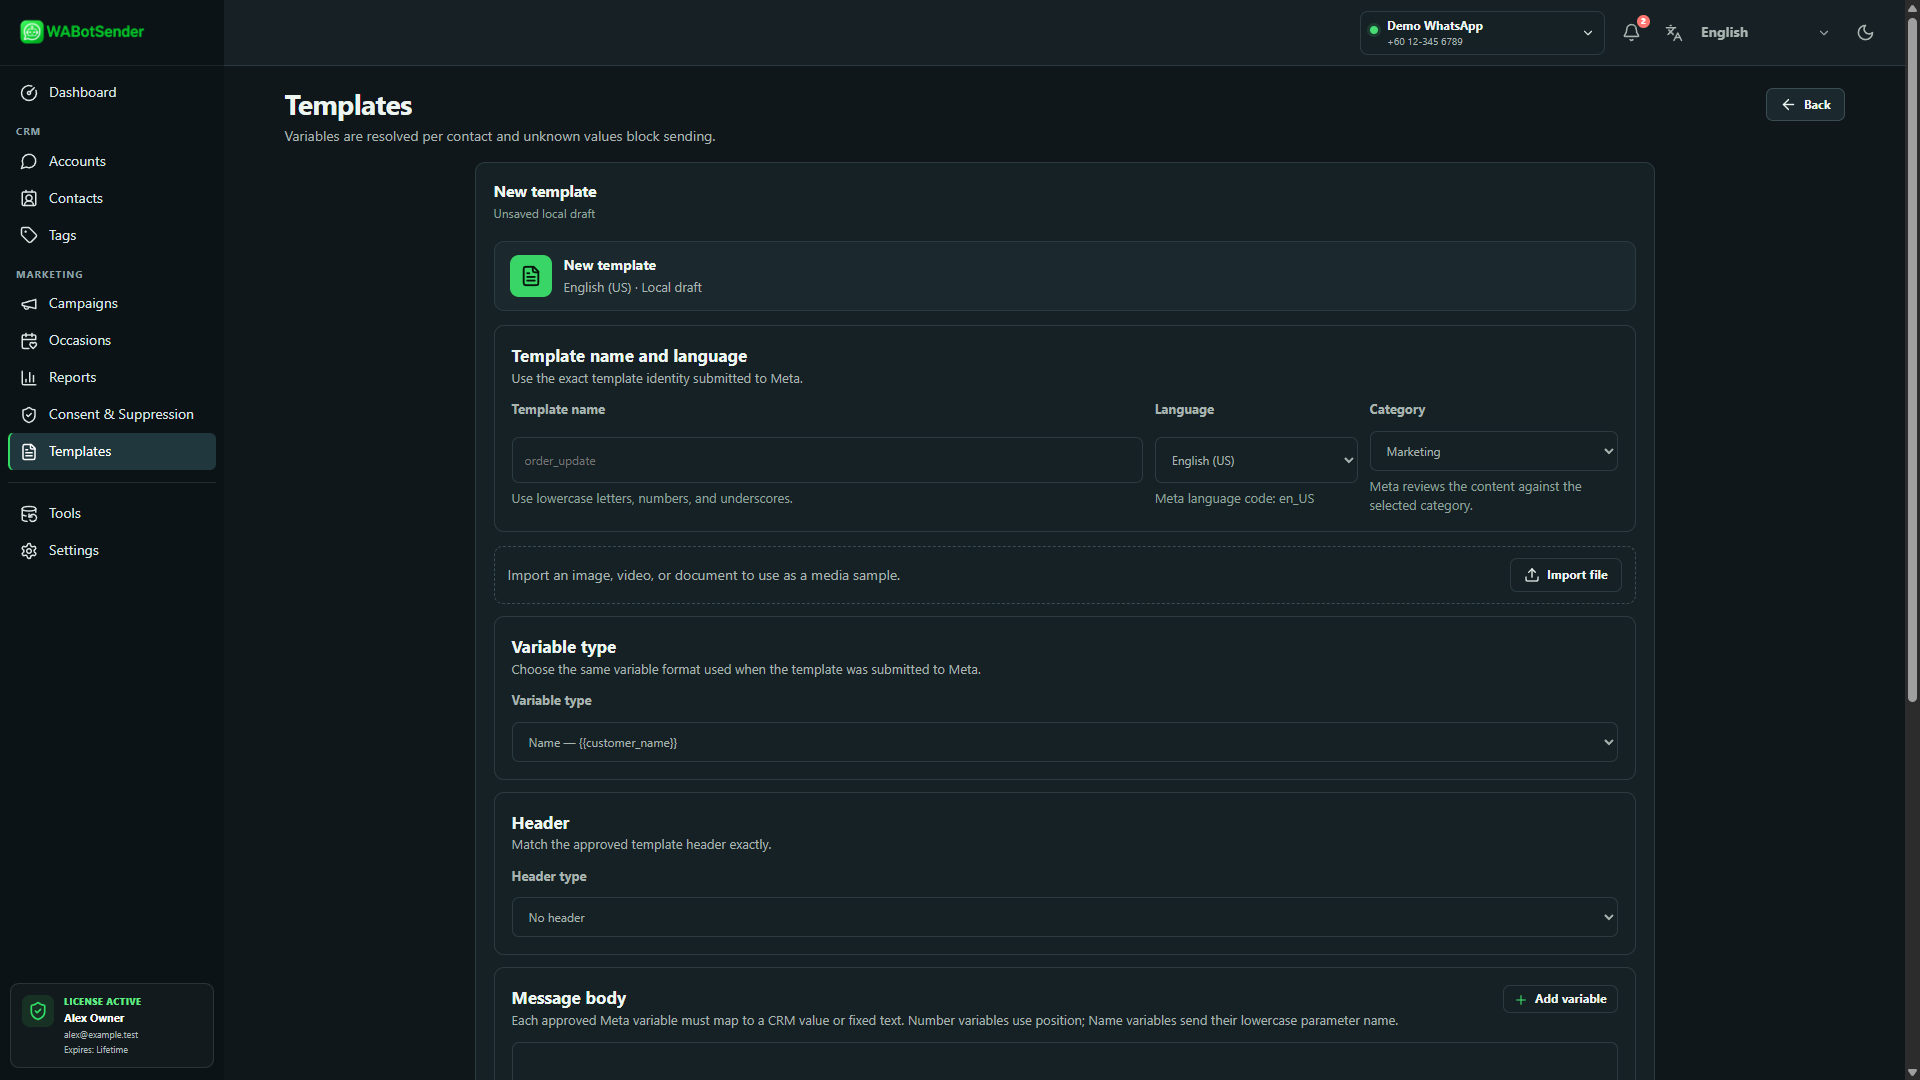Open the Variable type dropdown
The width and height of the screenshot is (1920, 1080).
click(x=1064, y=742)
